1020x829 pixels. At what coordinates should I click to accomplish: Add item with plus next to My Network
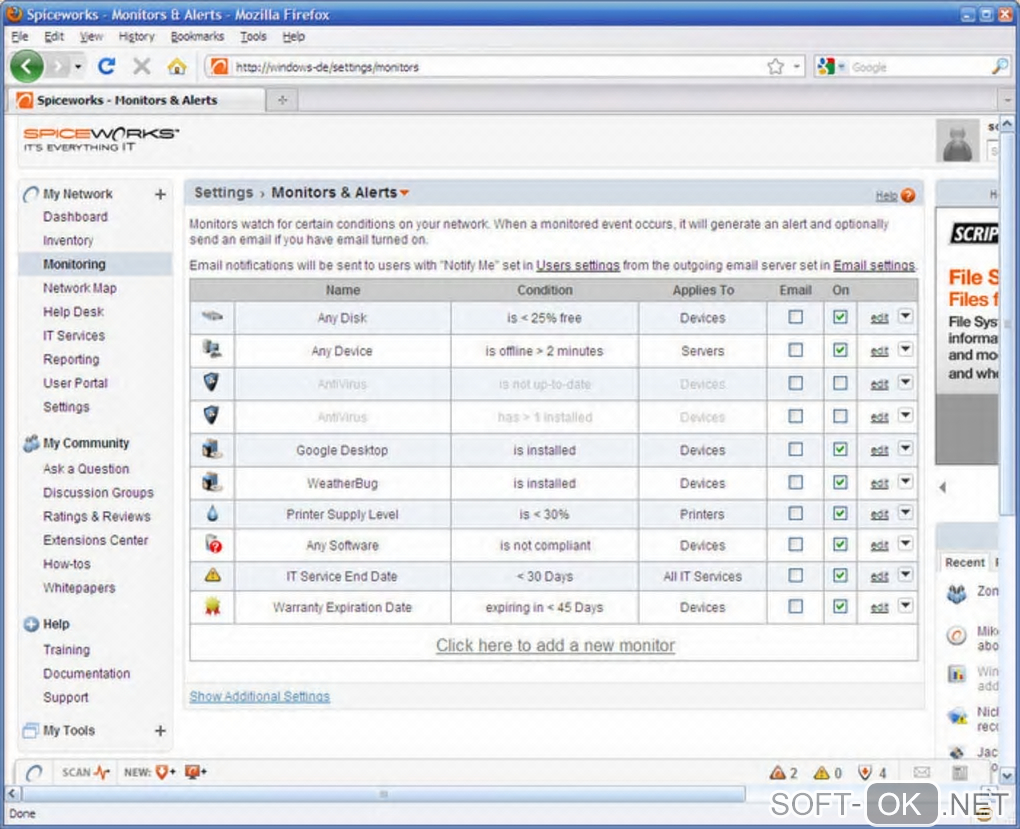160,194
